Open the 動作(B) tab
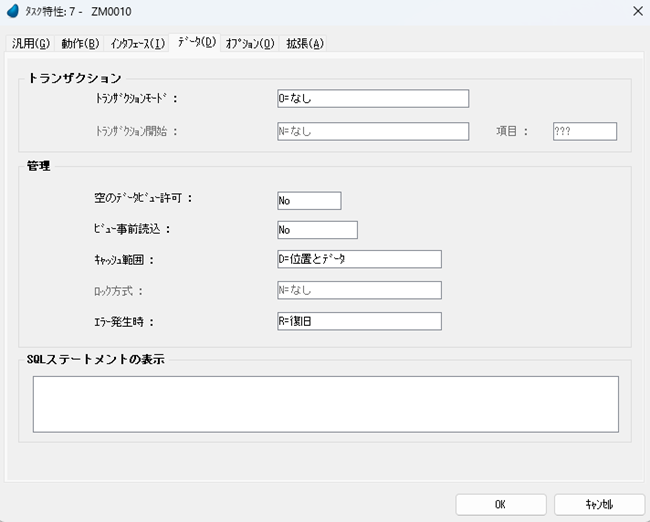Screen dimensions: 650x522 tap(80, 44)
